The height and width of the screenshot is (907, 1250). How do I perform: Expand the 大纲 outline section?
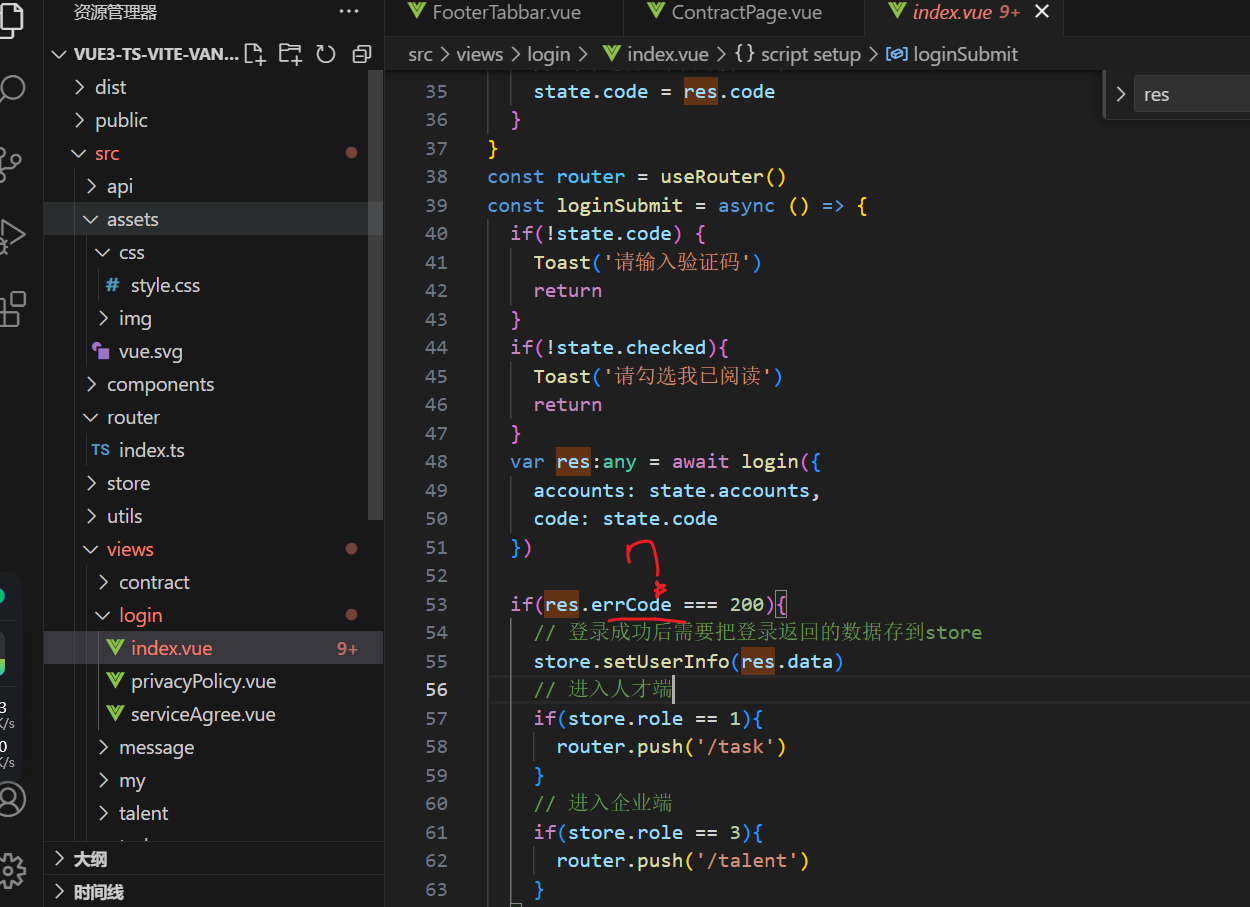pyautogui.click(x=90, y=859)
